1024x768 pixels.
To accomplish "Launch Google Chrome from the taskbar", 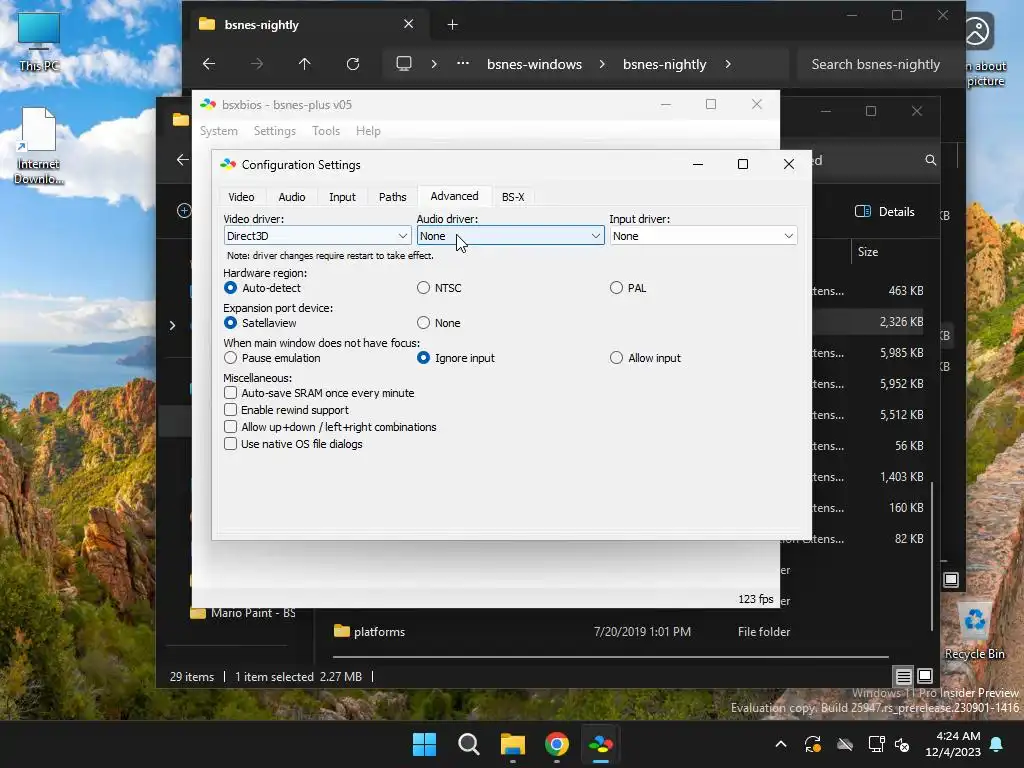I will click(556, 744).
